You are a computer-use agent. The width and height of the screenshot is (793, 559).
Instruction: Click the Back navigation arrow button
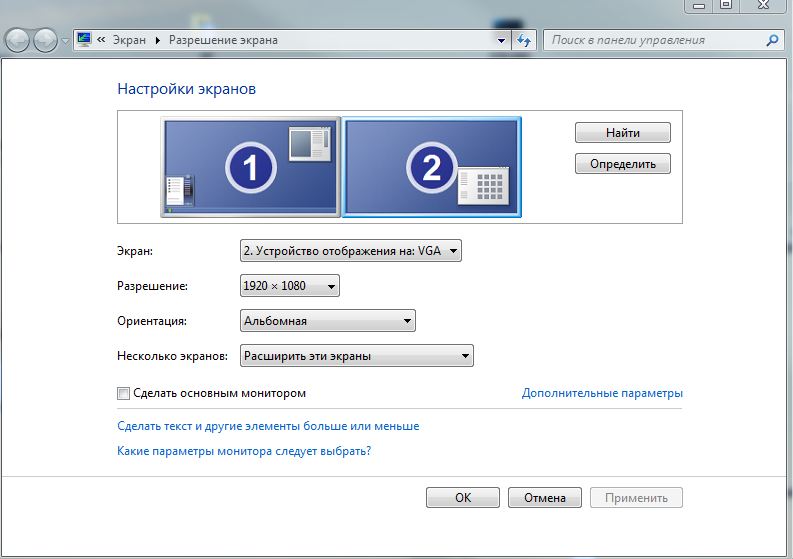(x=18, y=41)
